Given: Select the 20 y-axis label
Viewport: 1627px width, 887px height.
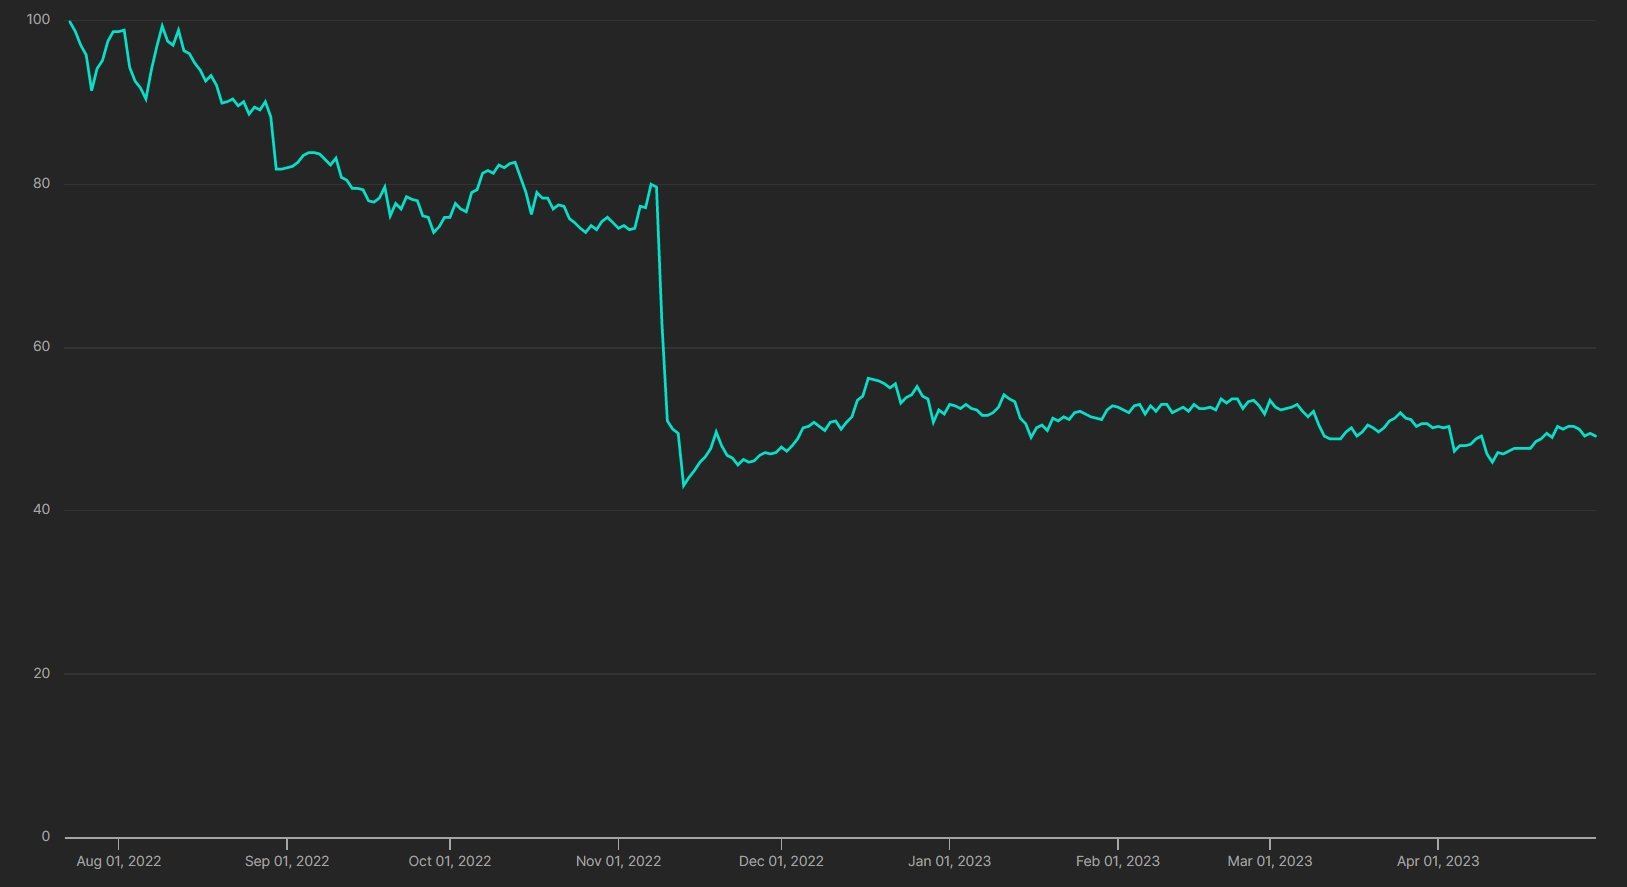Looking at the screenshot, I should 41,674.
